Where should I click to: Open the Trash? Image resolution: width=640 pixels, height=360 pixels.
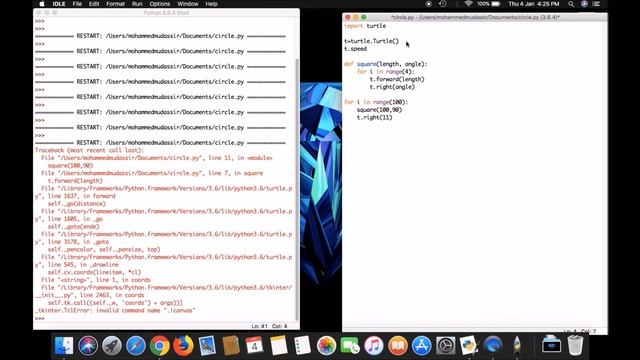pos(575,346)
